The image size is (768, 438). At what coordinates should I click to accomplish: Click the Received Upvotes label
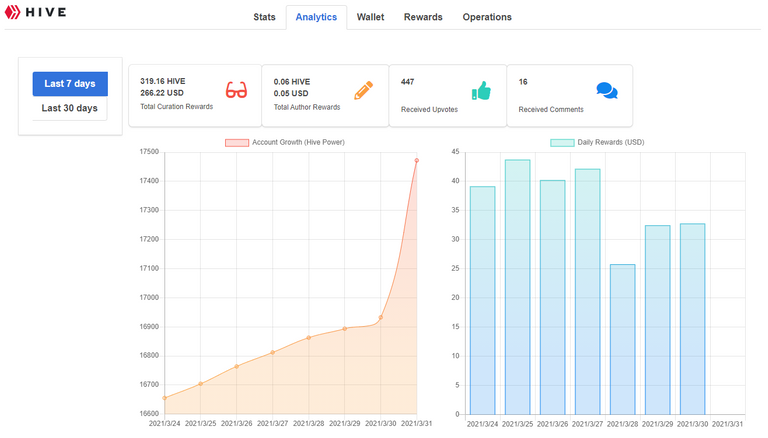coord(430,110)
